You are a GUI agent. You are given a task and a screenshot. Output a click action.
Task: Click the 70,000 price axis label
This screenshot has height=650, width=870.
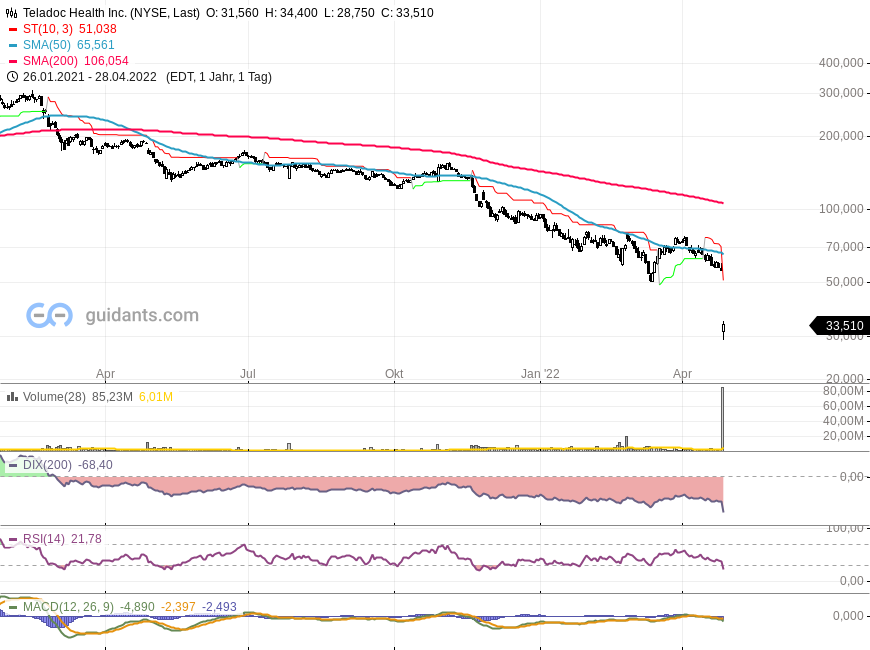(844, 246)
